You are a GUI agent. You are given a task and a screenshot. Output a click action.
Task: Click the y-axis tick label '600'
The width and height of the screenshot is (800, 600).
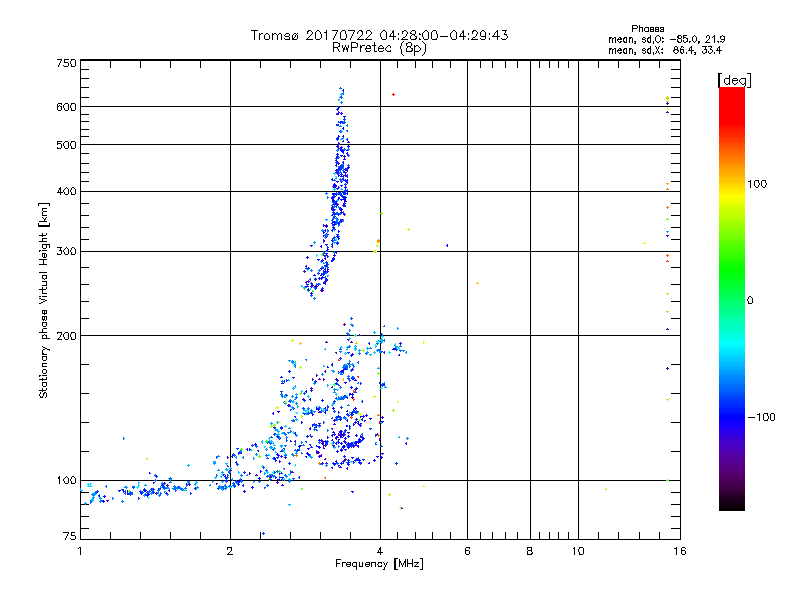click(x=66, y=107)
